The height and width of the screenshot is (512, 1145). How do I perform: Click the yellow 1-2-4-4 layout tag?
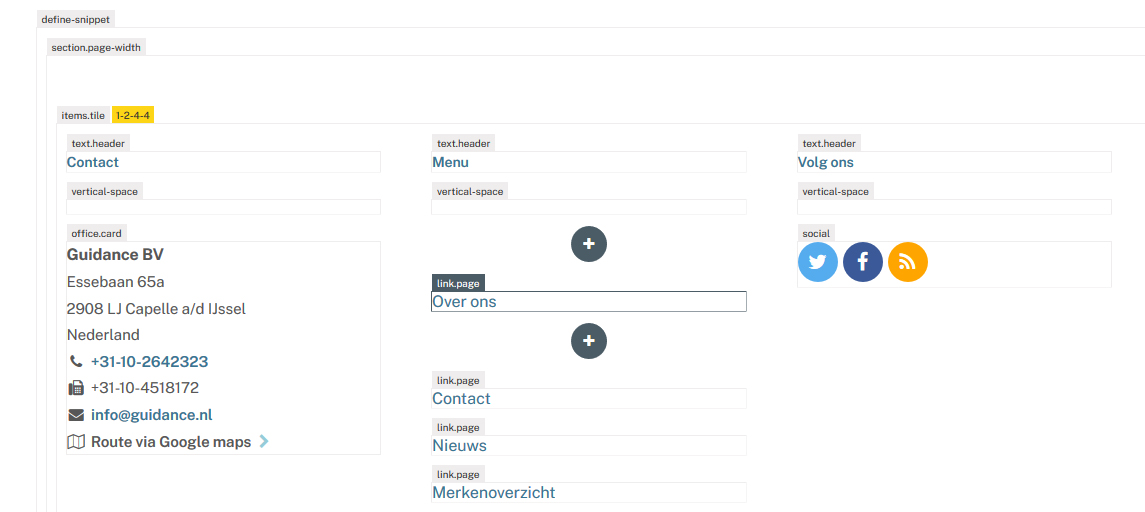132,115
